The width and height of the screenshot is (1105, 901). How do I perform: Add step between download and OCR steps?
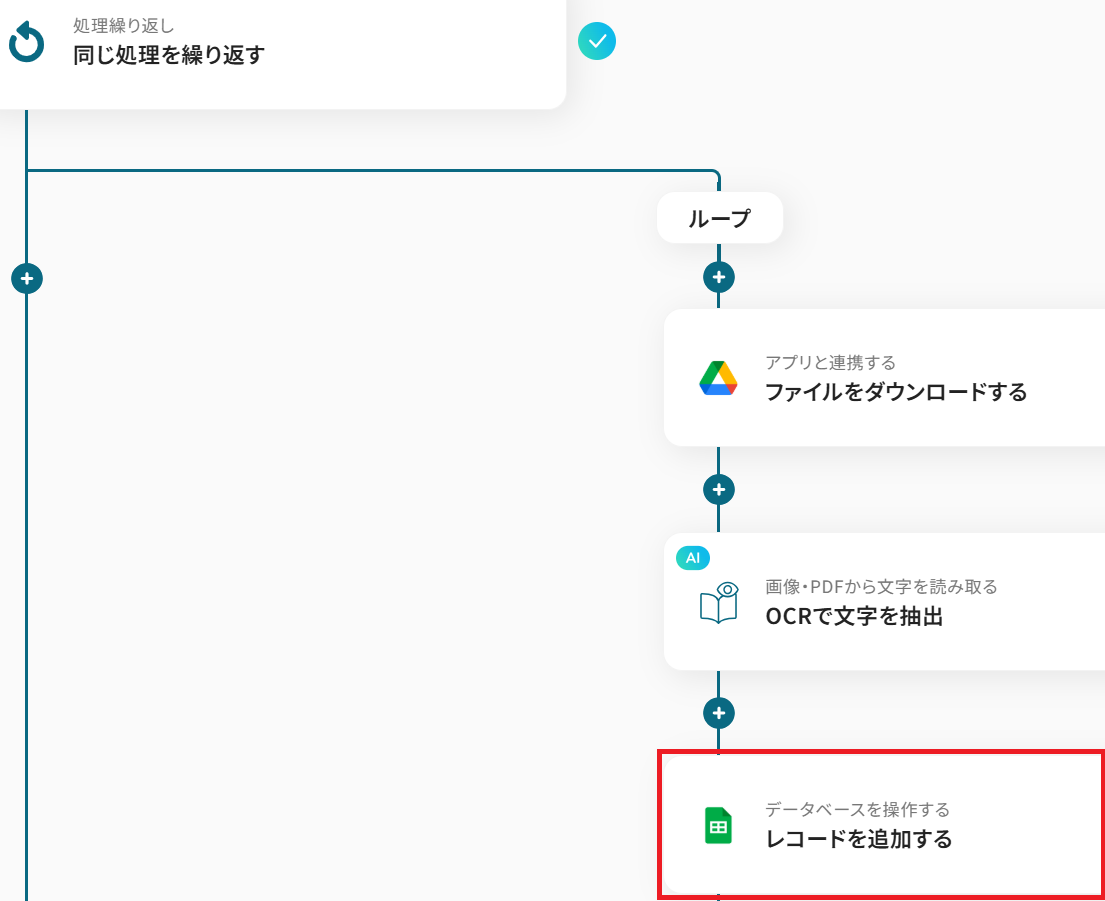coord(719,490)
